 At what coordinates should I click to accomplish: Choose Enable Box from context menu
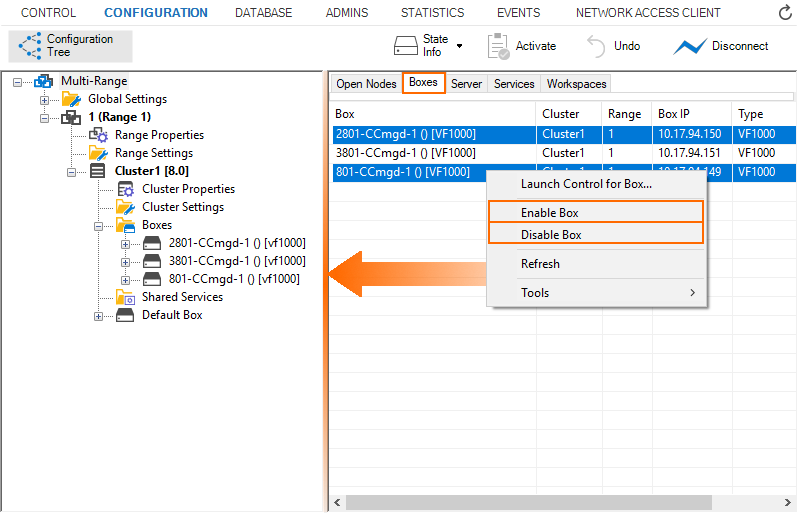pyautogui.click(x=596, y=213)
